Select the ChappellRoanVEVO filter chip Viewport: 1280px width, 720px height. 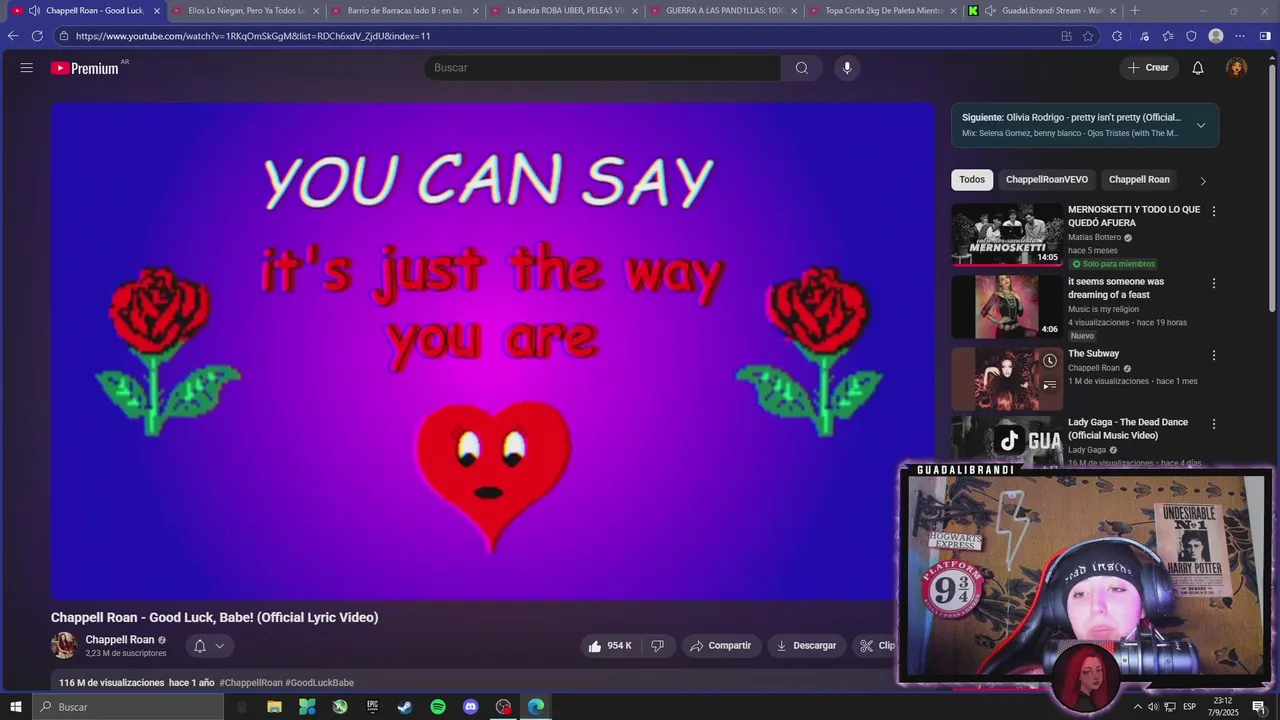pos(1047,180)
